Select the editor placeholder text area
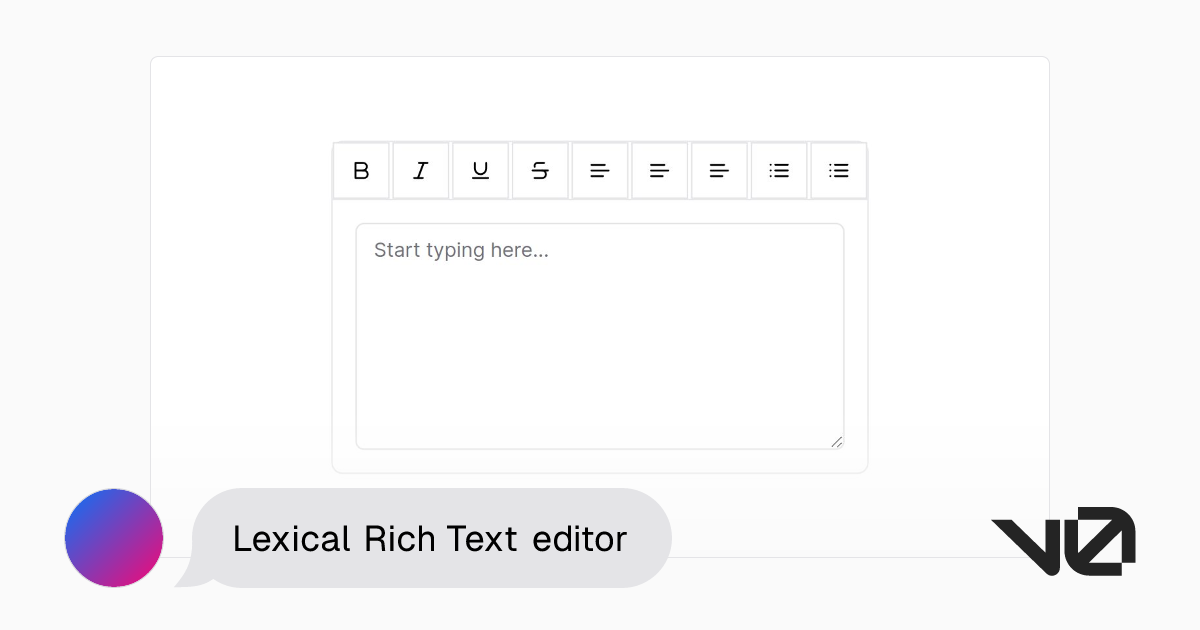 pyautogui.click(x=462, y=250)
